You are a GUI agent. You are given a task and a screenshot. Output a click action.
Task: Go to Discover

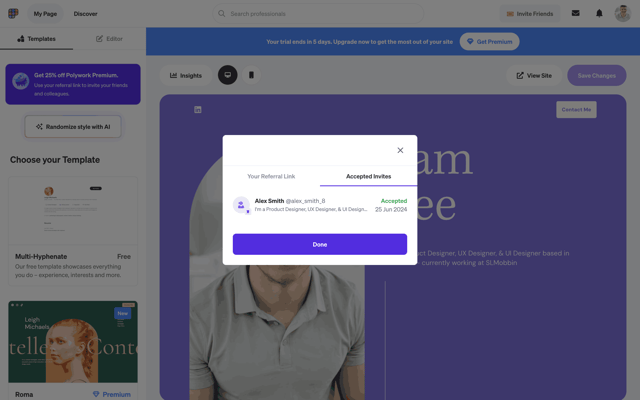pos(85,13)
